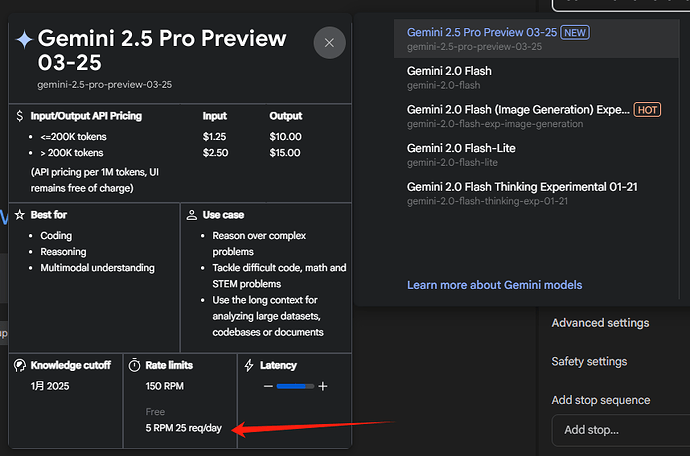
Task: Click the NEW badge on Gemini 2.5 Pro
Action: [575, 33]
